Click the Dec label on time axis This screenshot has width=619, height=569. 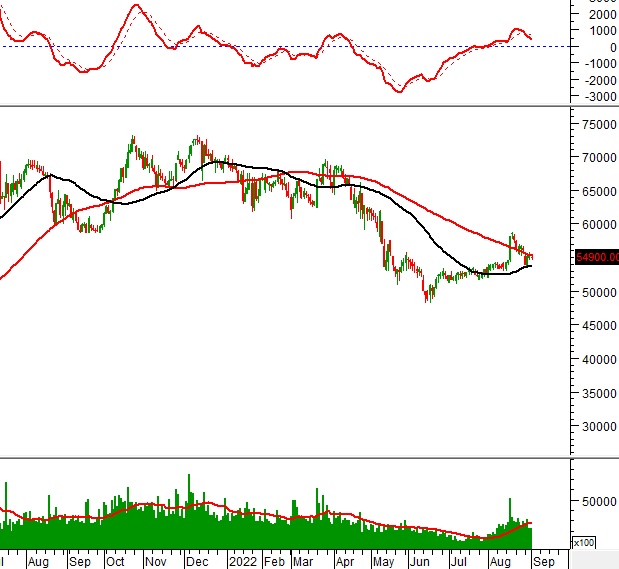click(197, 561)
